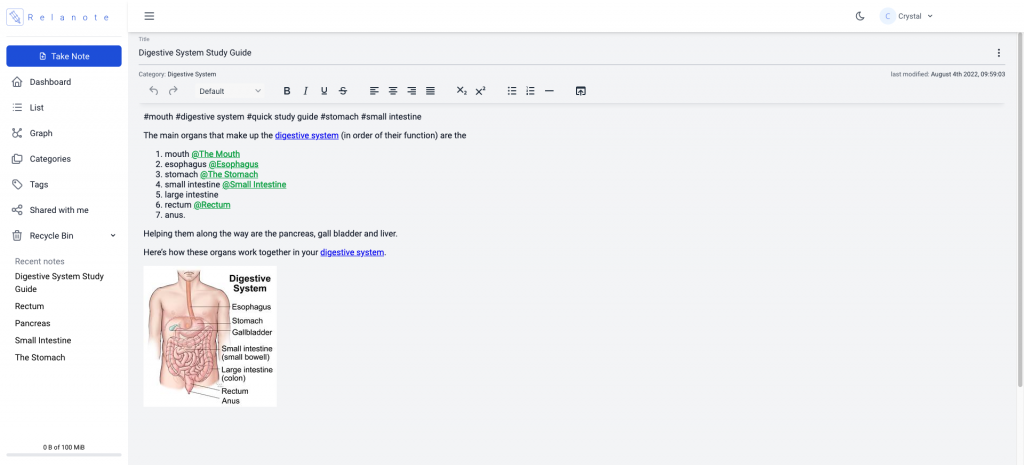
Task: Click the 0 B of 100 MiB text
Action: click(x=64, y=447)
